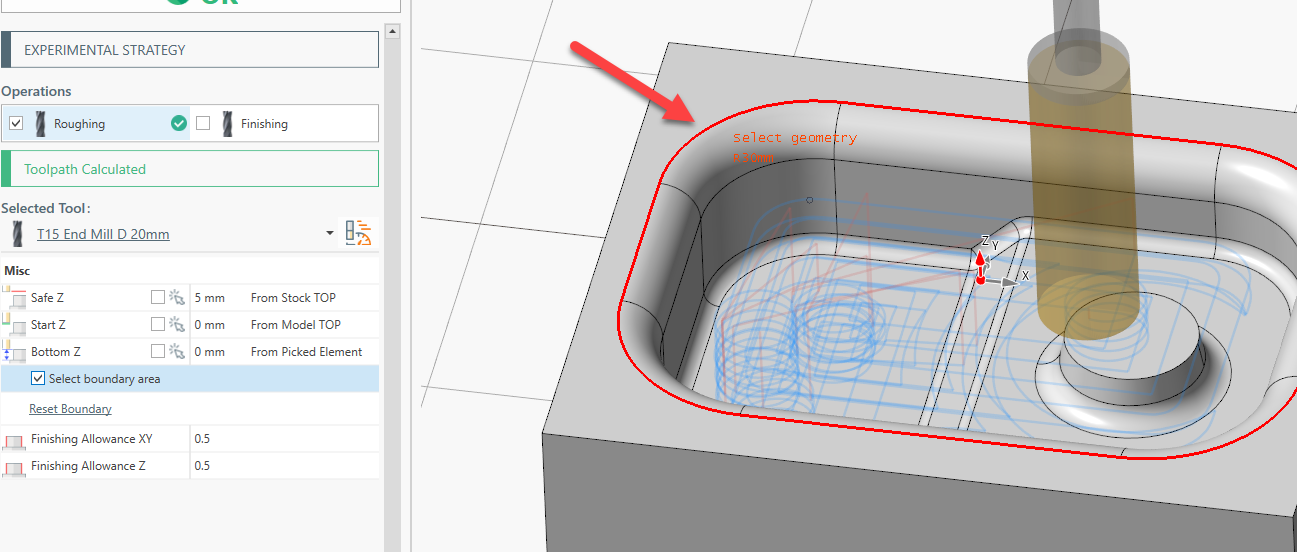Click the Safe Z pick icon

[x=177, y=297]
